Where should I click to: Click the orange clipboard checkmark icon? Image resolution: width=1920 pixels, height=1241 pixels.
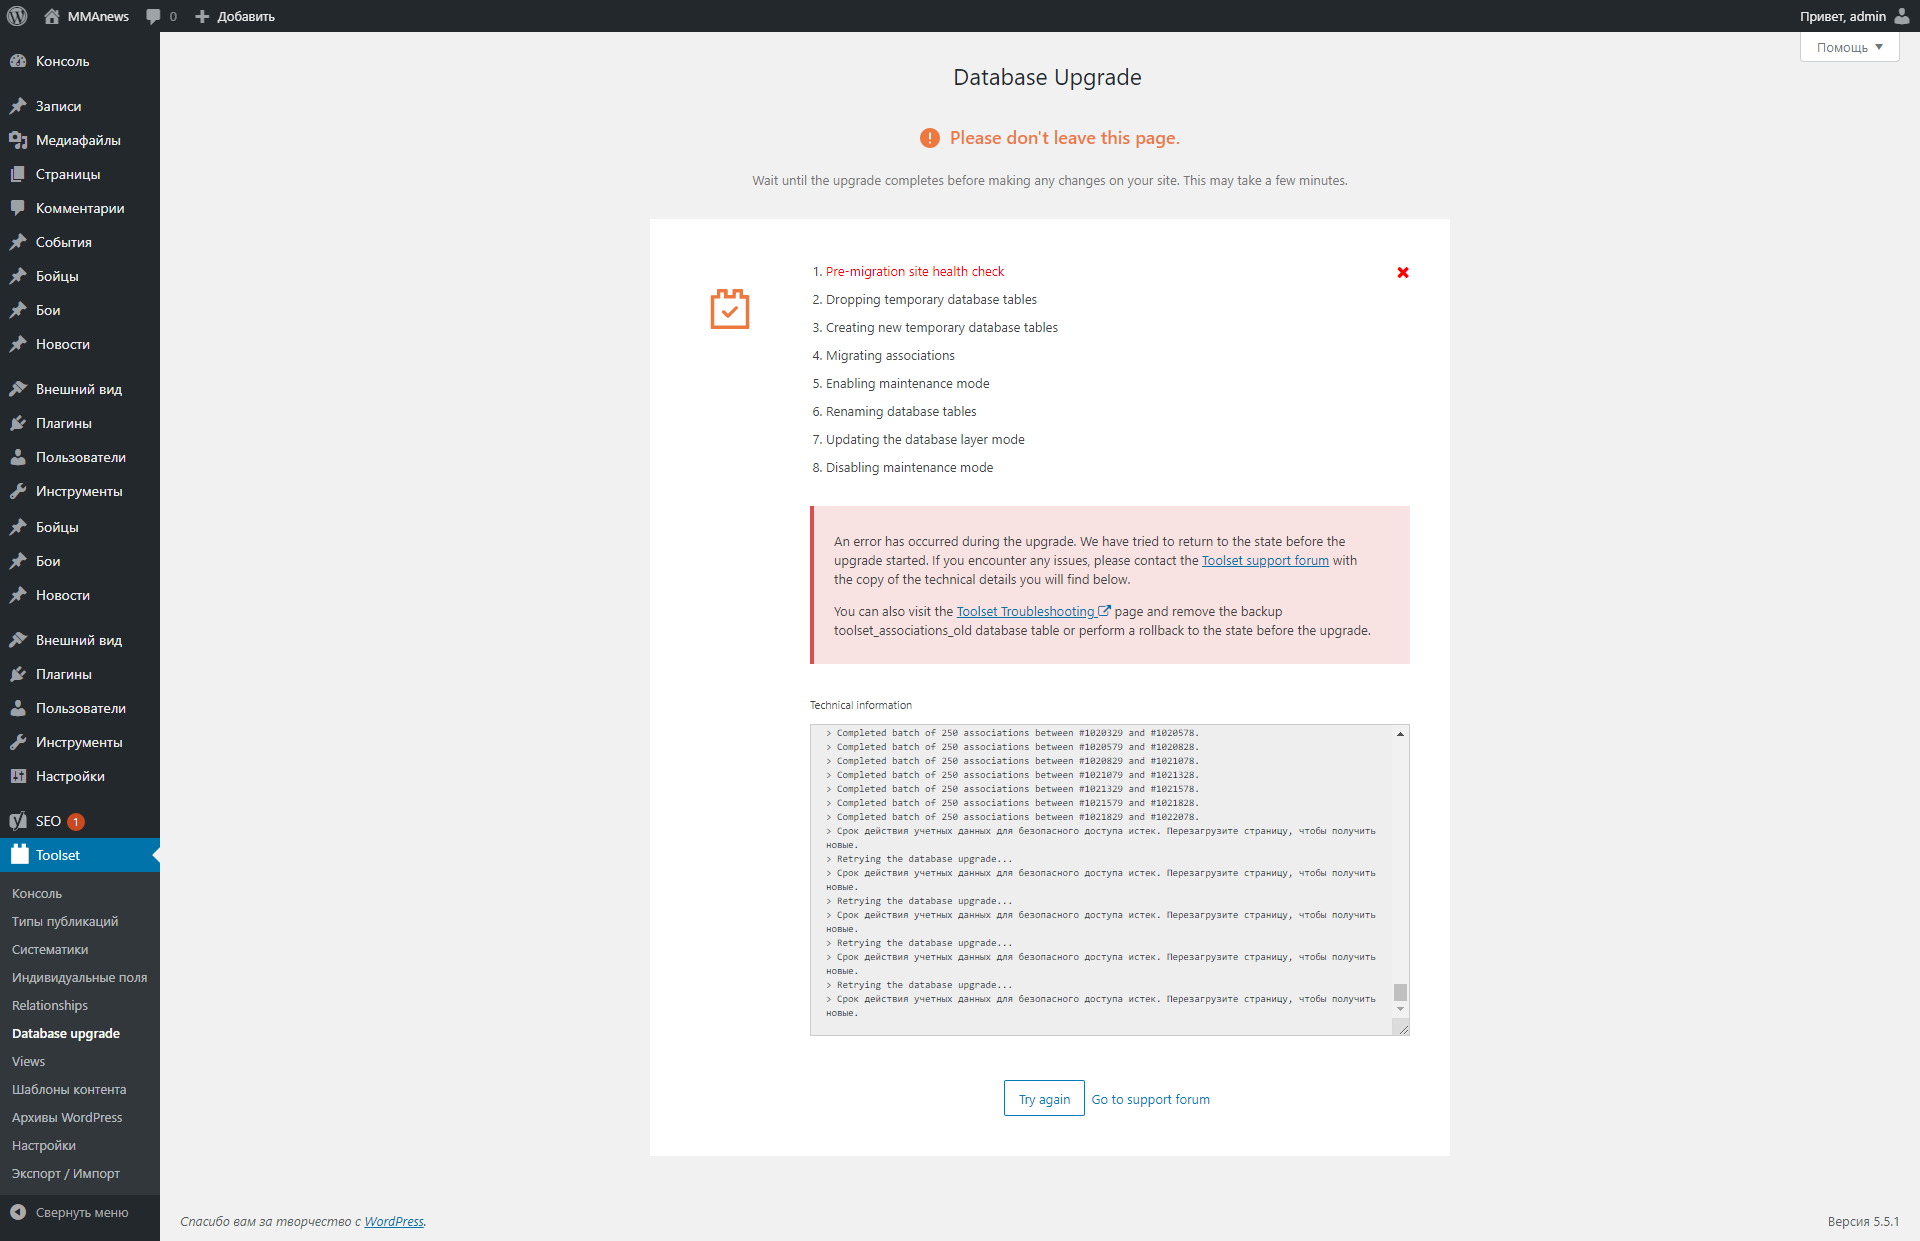click(730, 309)
